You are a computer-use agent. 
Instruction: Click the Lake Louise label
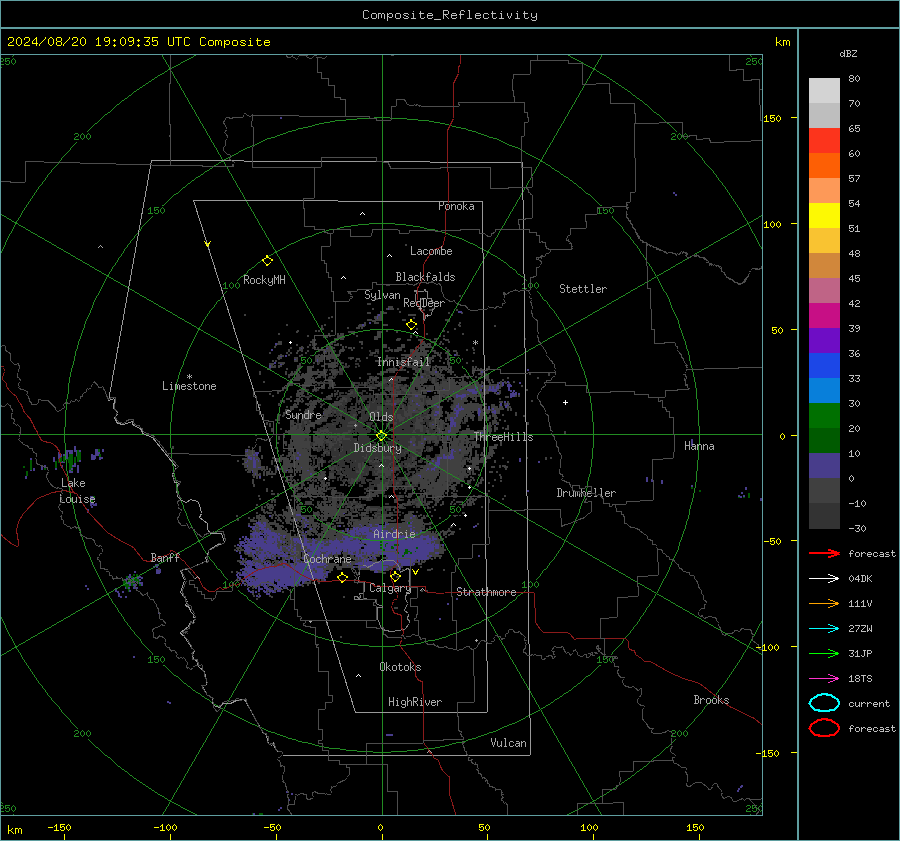[77, 491]
